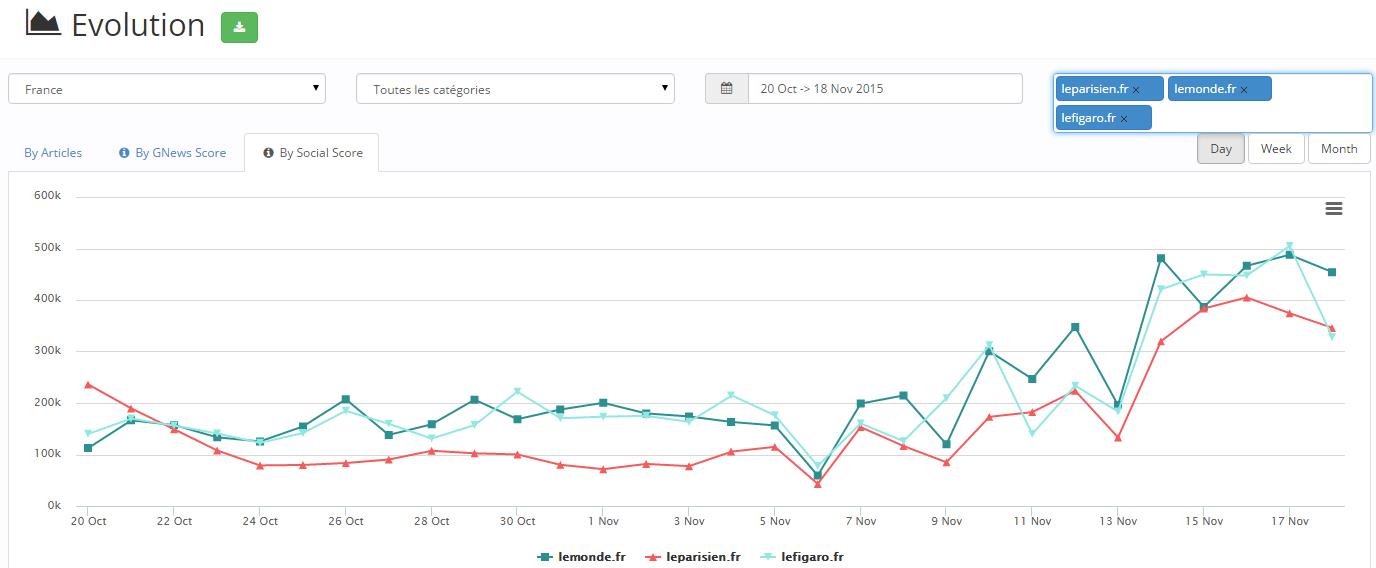The image size is (1376, 568).
Task: Open the chart hamburger menu icon
Action: (x=1333, y=208)
